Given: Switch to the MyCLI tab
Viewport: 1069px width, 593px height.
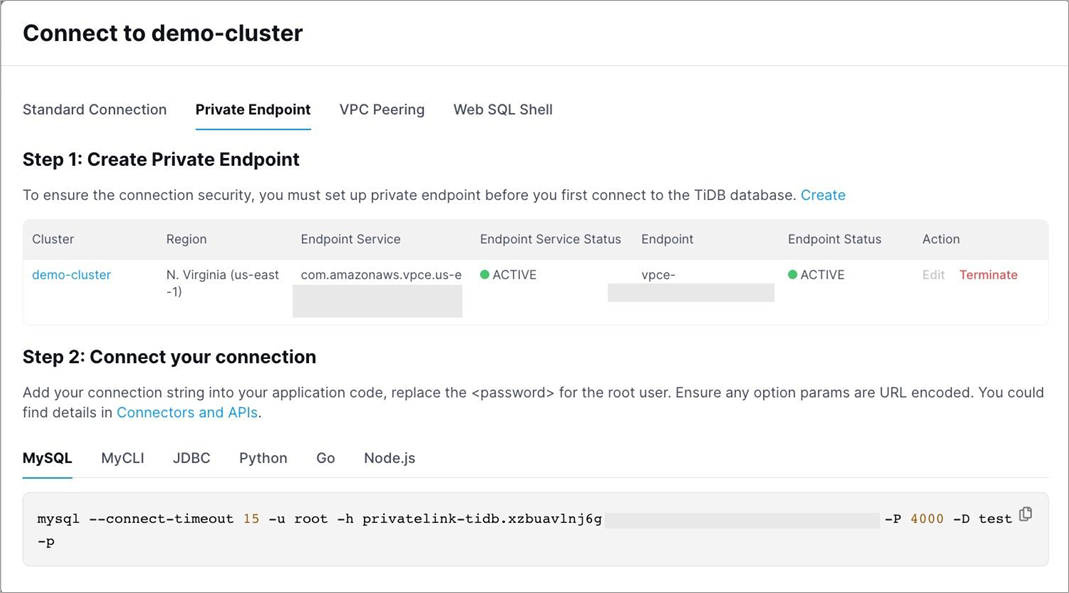Looking at the screenshot, I should point(122,458).
